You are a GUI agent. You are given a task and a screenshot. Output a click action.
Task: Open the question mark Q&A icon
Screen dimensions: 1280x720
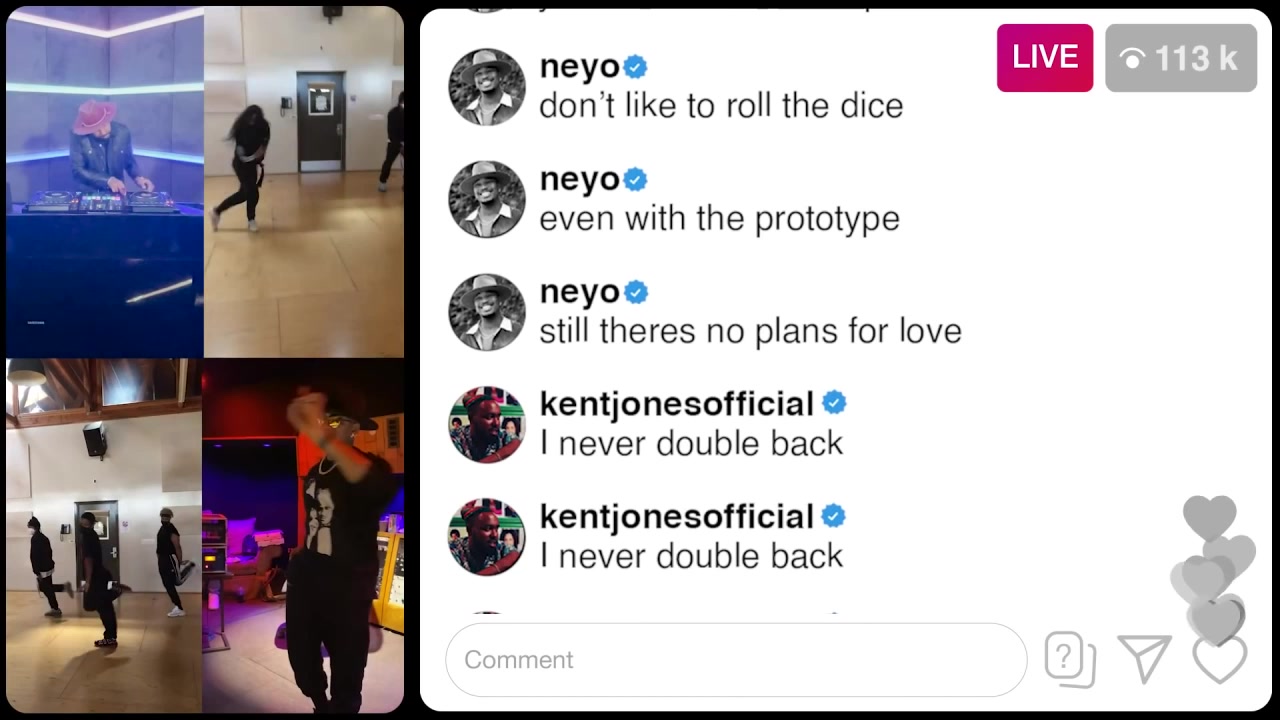coord(1070,660)
